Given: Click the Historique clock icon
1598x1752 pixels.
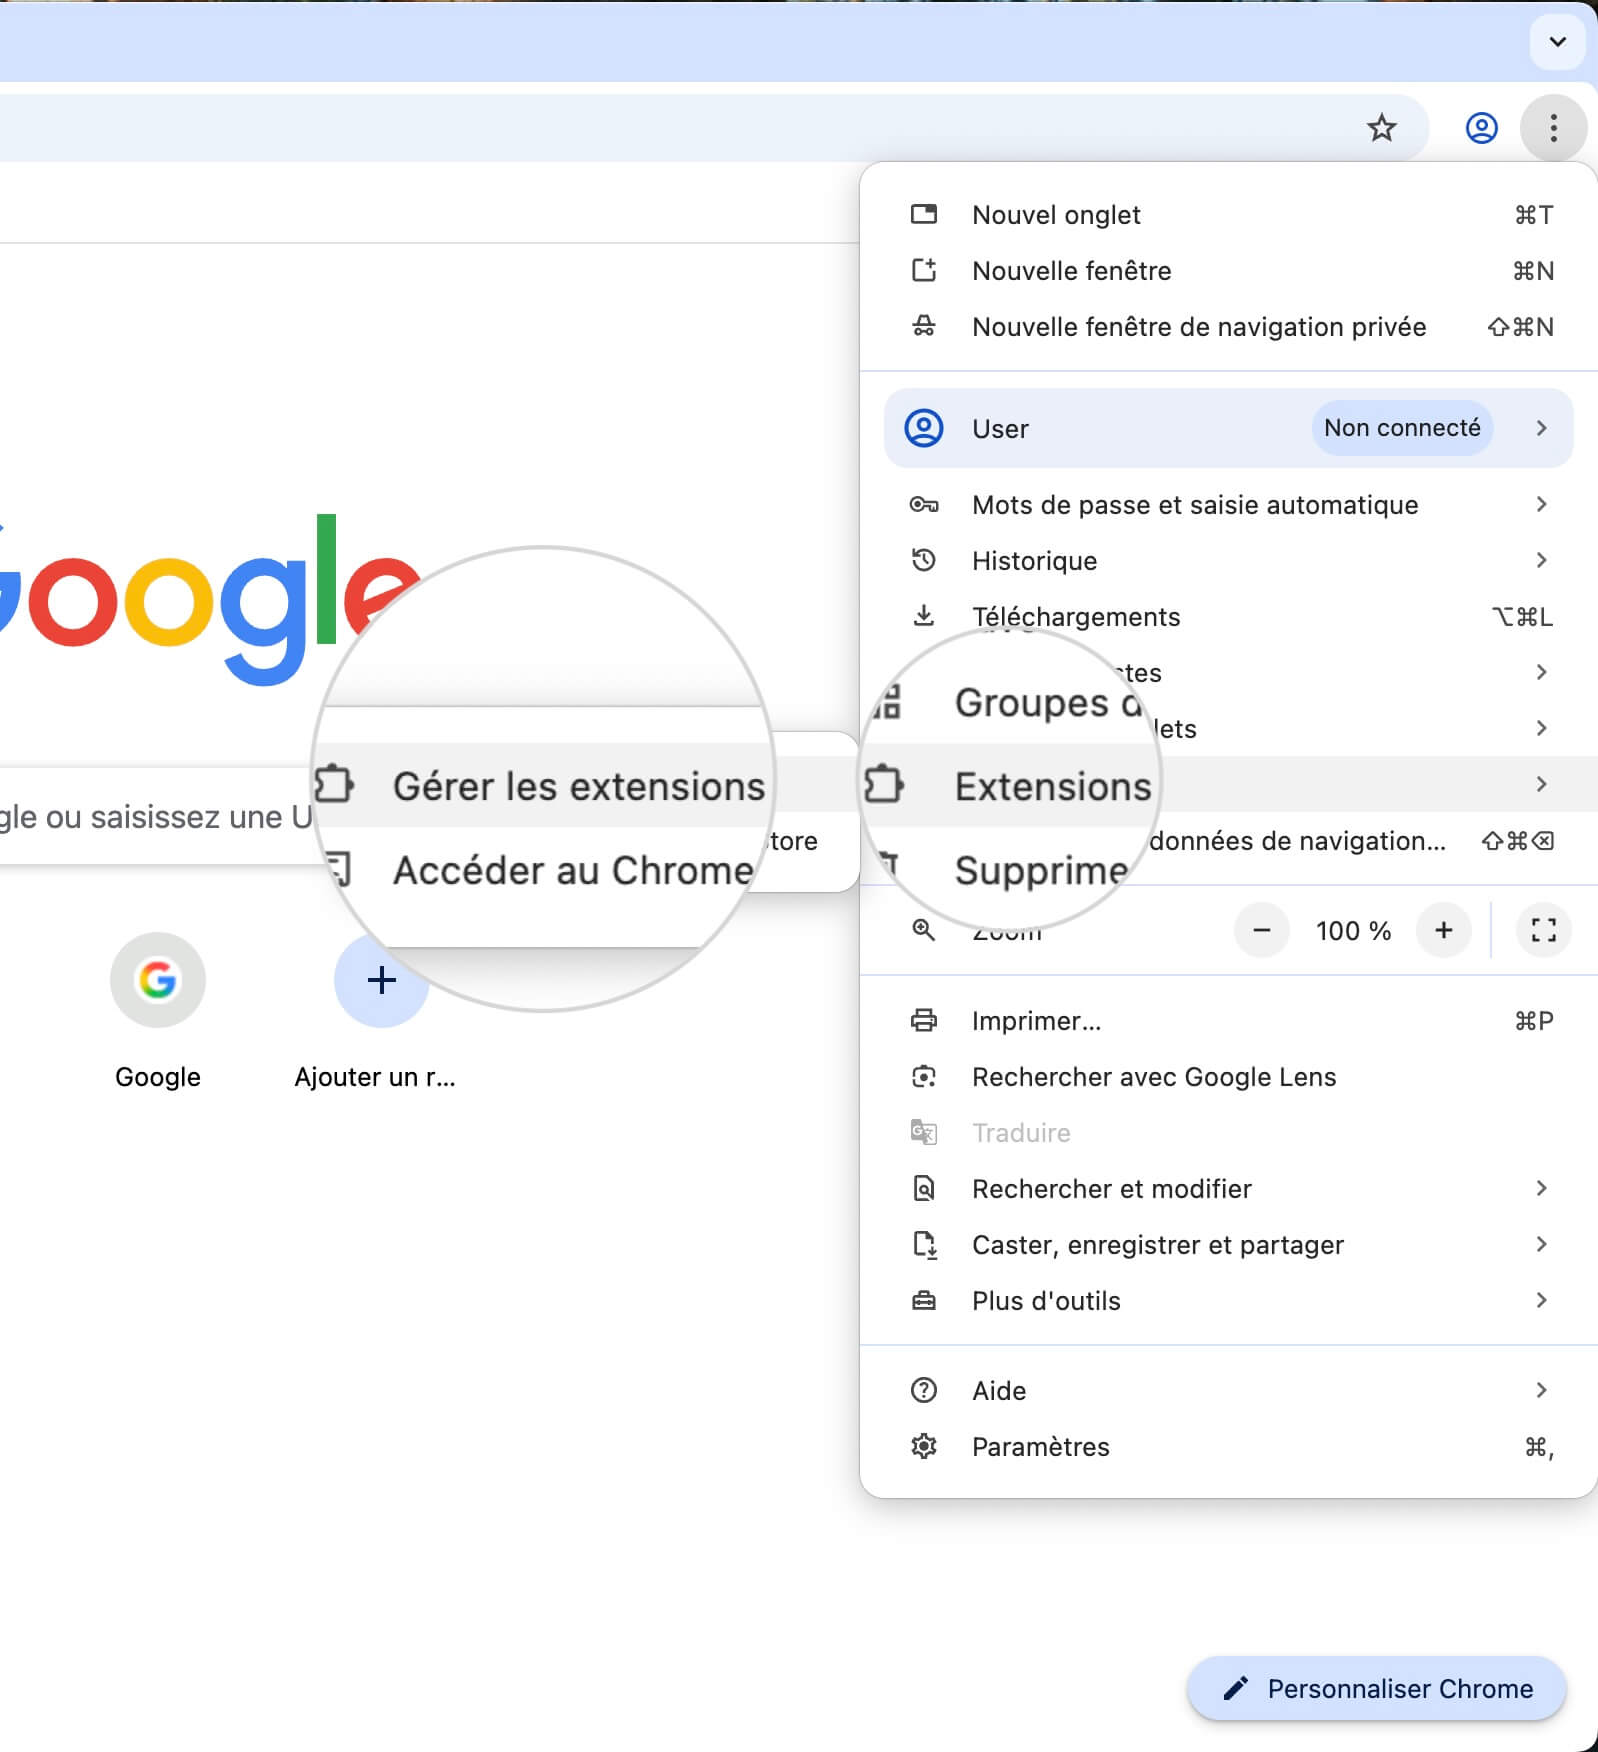Looking at the screenshot, I should click(924, 560).
